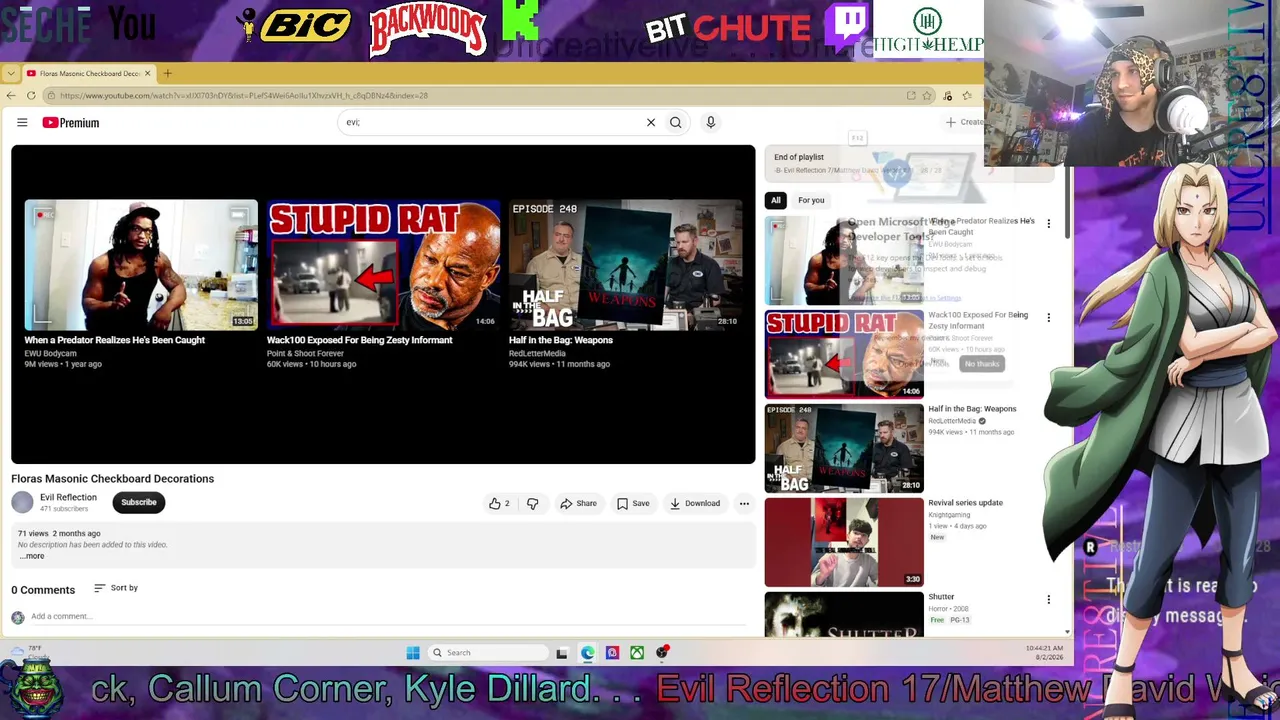The image size is (1280, 720).
Task: Open sidebar title Half in the Bag: Weapons
Action: pos(972,409)
